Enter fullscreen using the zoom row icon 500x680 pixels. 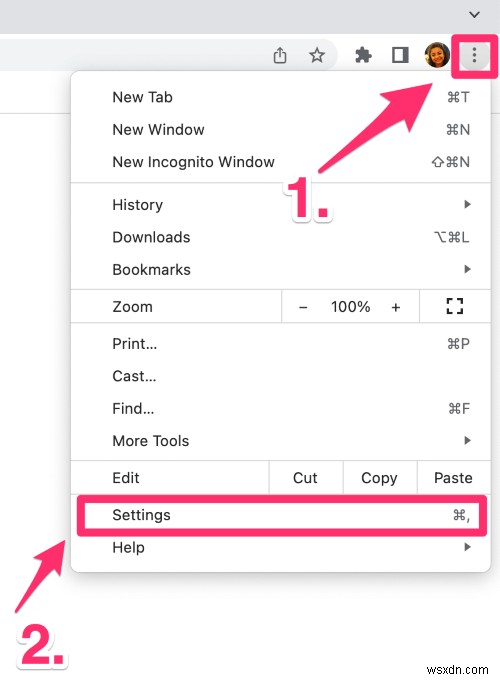tap(454, 306)
